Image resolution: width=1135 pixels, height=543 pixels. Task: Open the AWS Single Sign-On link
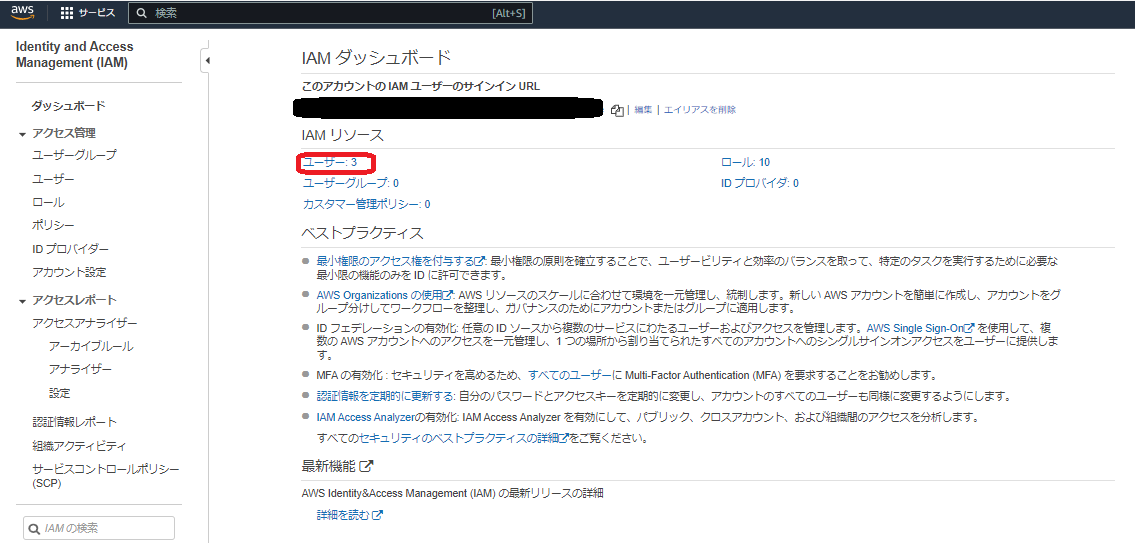pos(920,328)
